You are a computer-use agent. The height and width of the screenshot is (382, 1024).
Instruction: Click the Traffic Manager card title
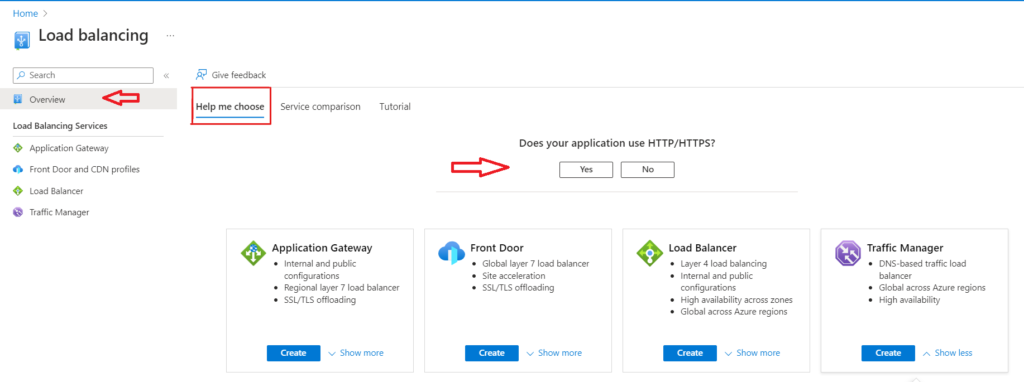[905, 248]
